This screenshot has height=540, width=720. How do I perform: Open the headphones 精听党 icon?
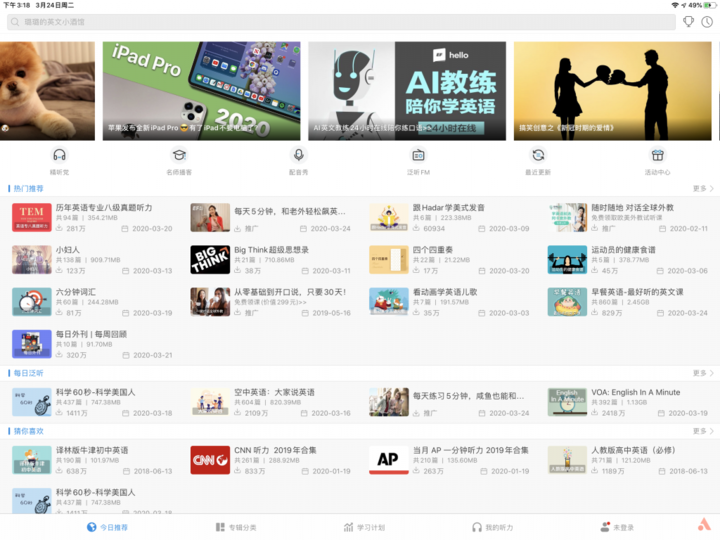59,155
